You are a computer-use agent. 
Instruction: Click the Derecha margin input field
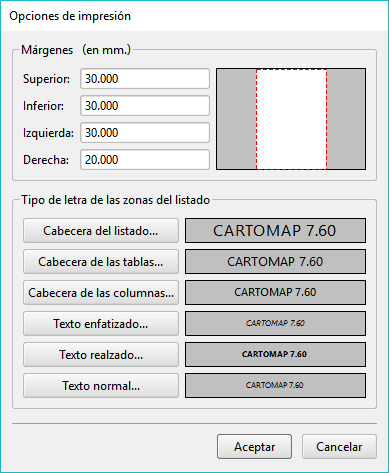[145, 160]
